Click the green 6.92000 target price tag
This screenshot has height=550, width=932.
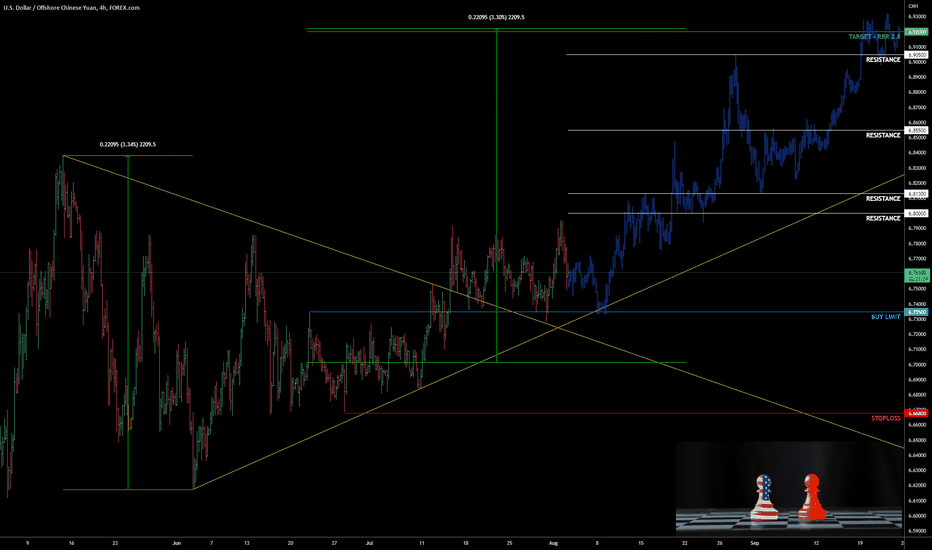click(916, 32)
